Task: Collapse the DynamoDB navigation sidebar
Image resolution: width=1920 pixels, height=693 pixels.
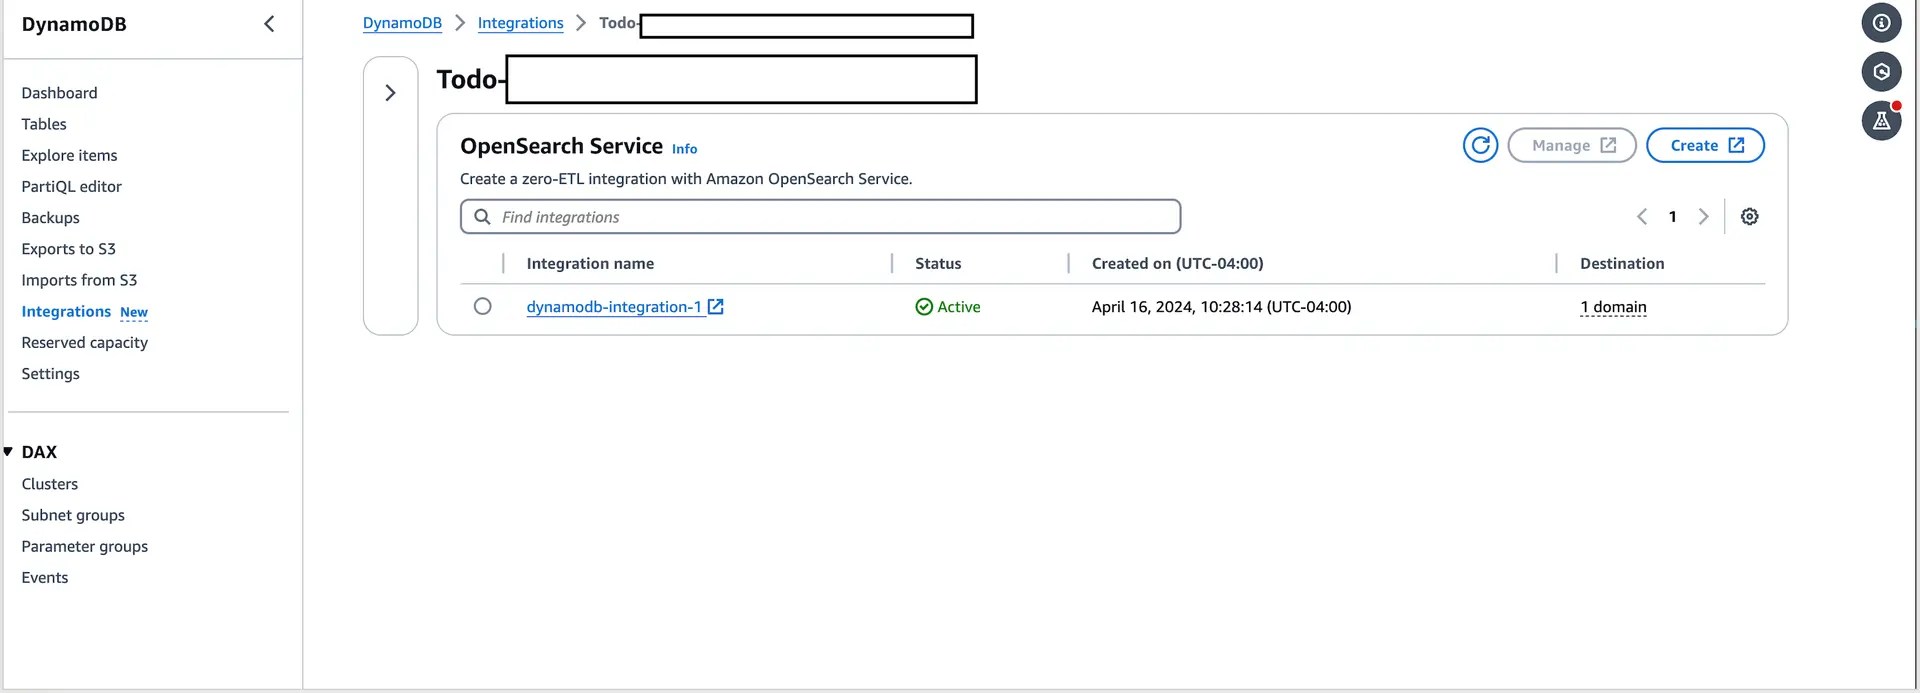Action: tap(269, 24)
